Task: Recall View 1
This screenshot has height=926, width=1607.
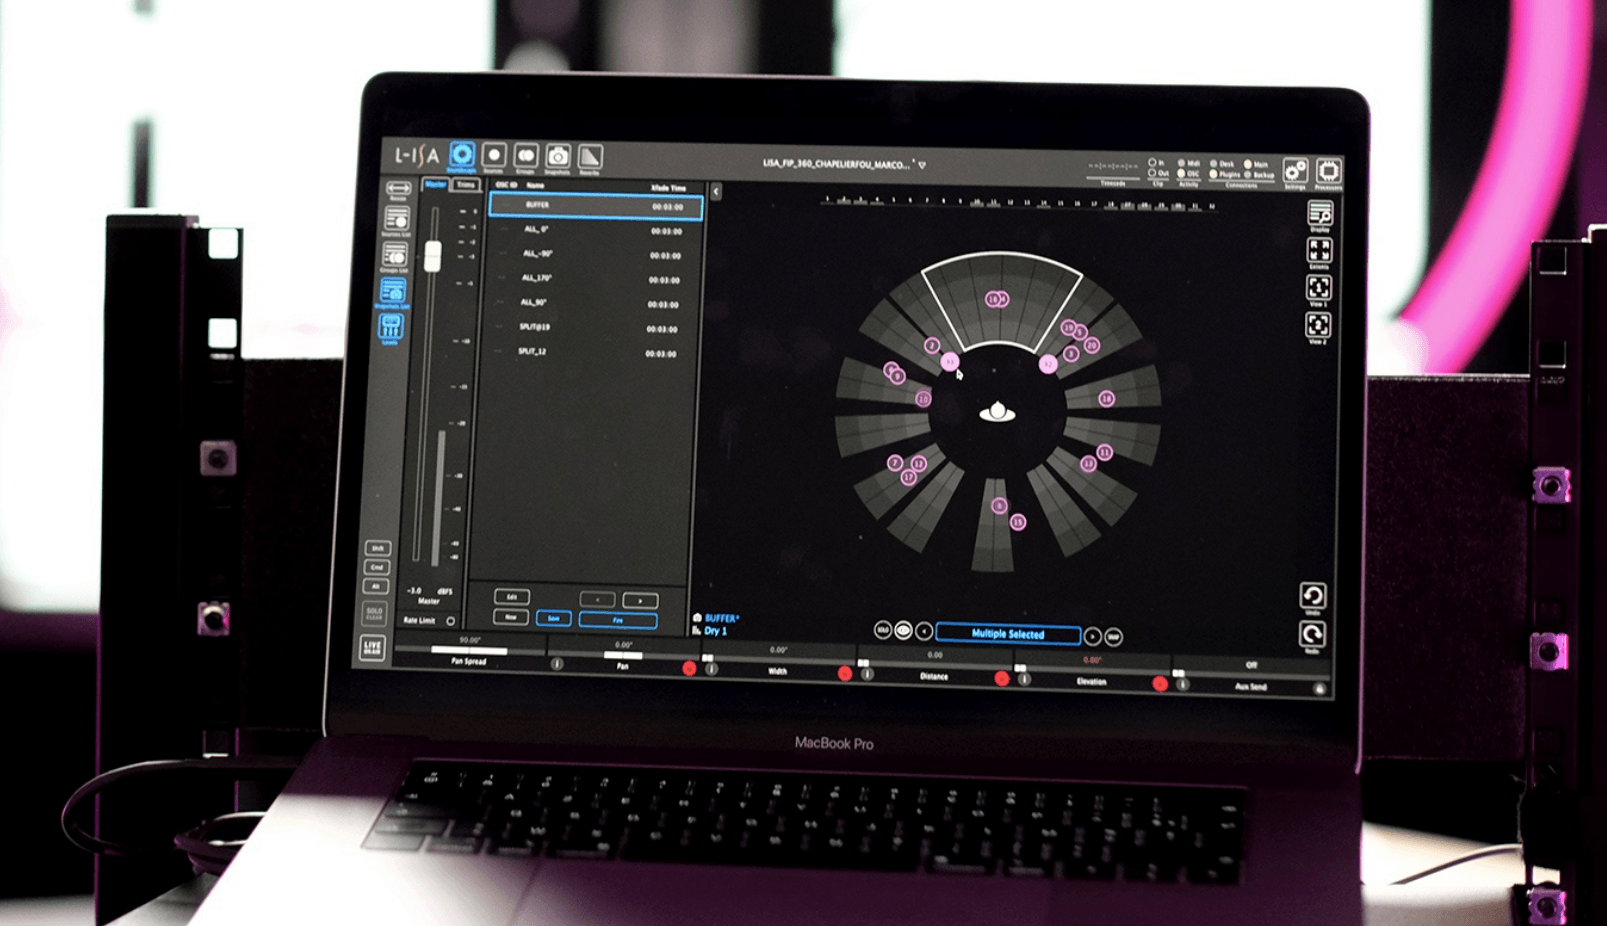Action: [x=1319, y=287]
